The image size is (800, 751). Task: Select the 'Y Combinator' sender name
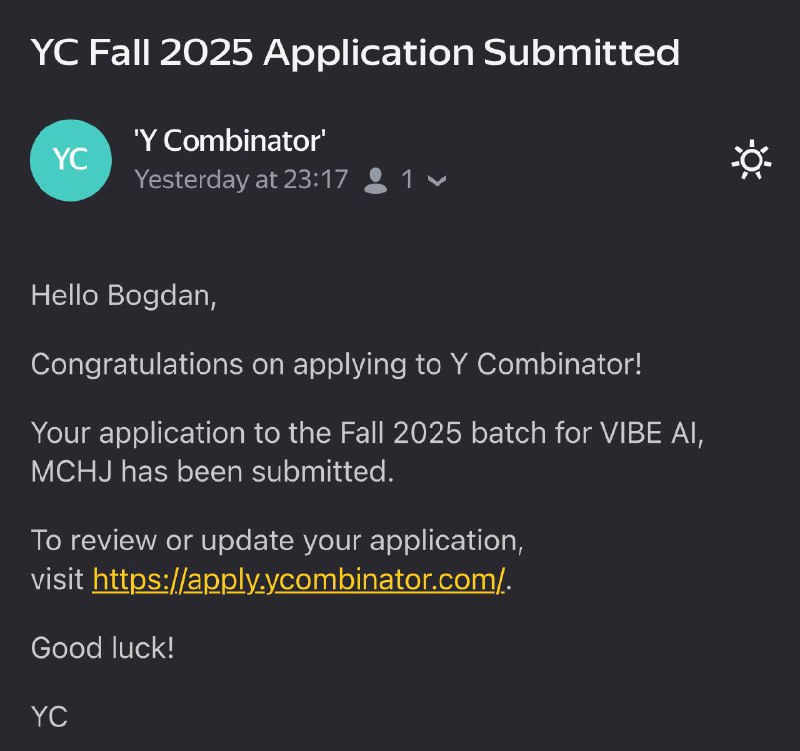229,141
